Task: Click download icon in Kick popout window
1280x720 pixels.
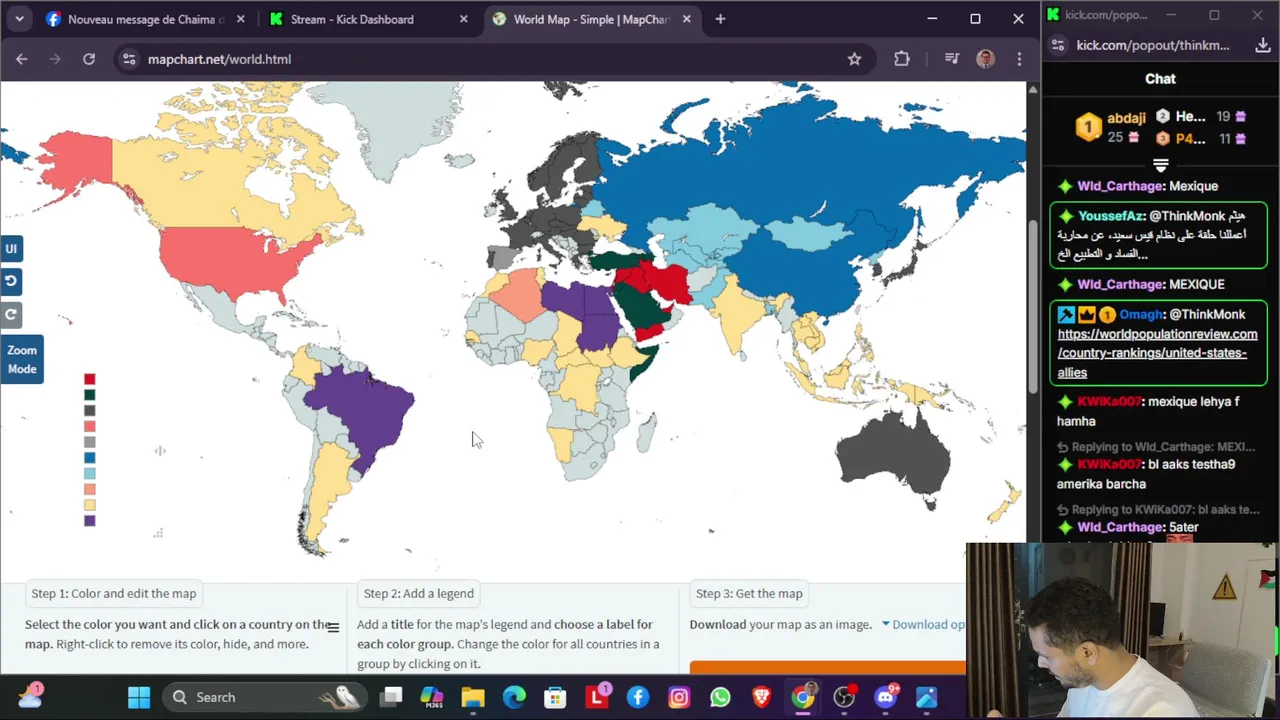Action: pyautogui.click(x=1262, y=45)
